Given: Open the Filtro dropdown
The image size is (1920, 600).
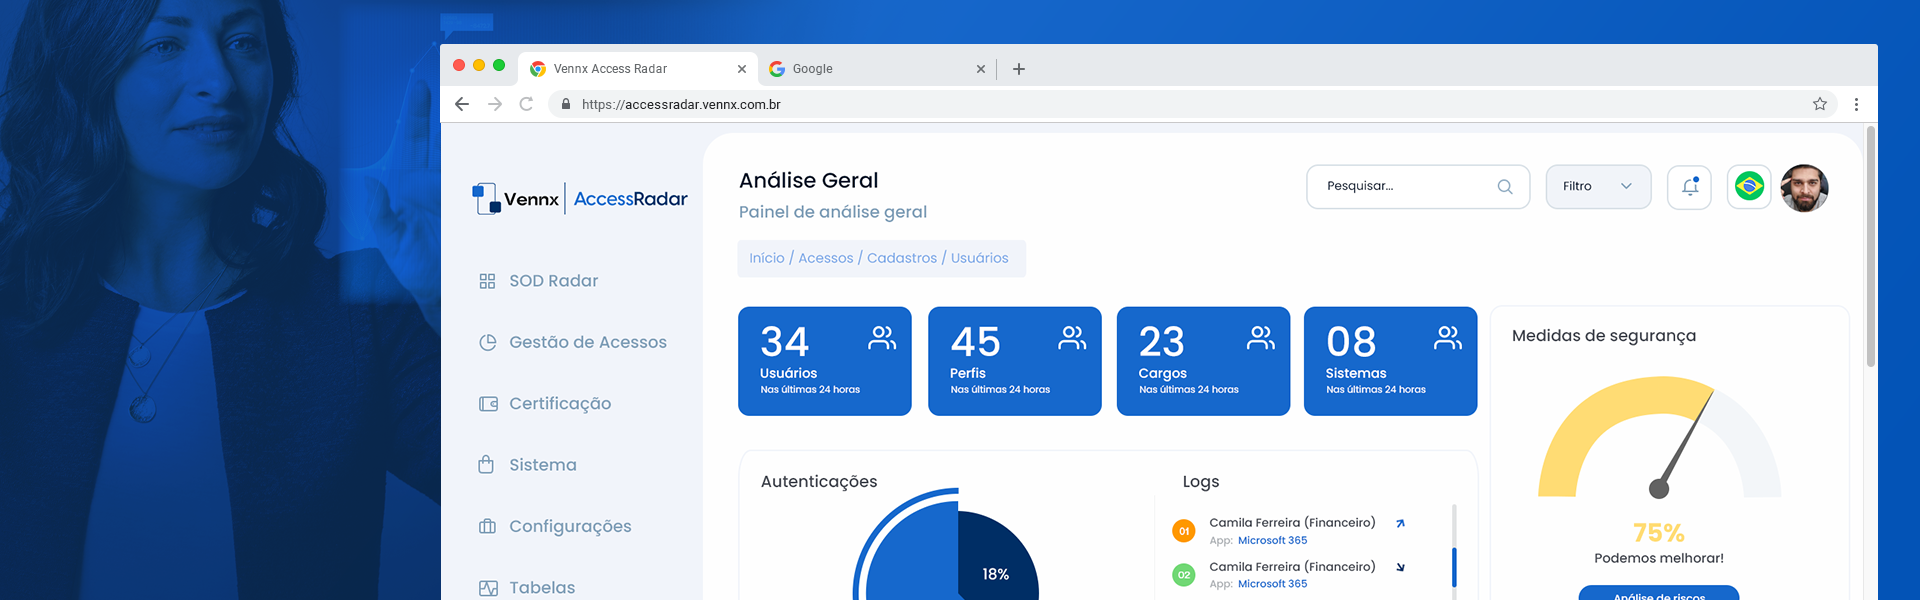Looking at the screenshot, I should 1597,187.
